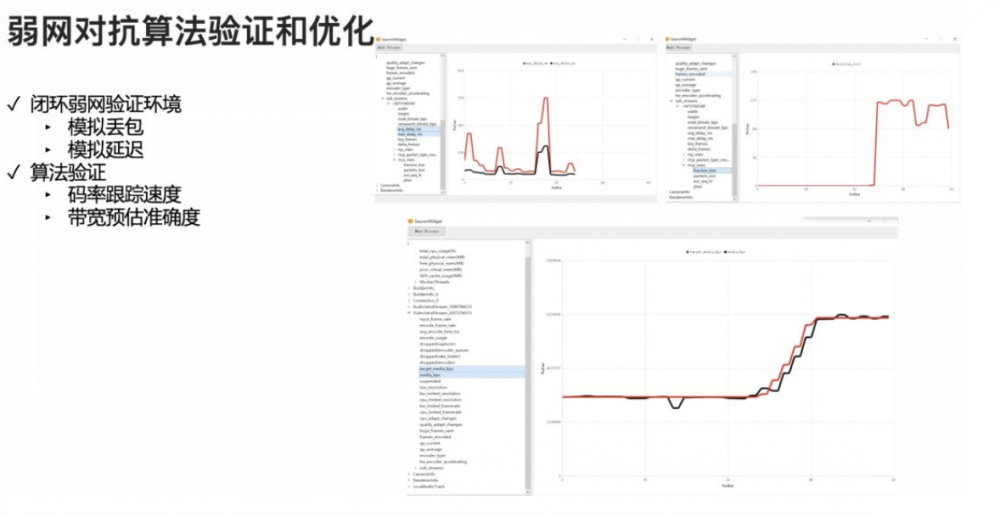Collapse rtcp_stats node in delay chart window
Image resolution: width=1000 pixels, height=516 pixels.
(394, 160)
